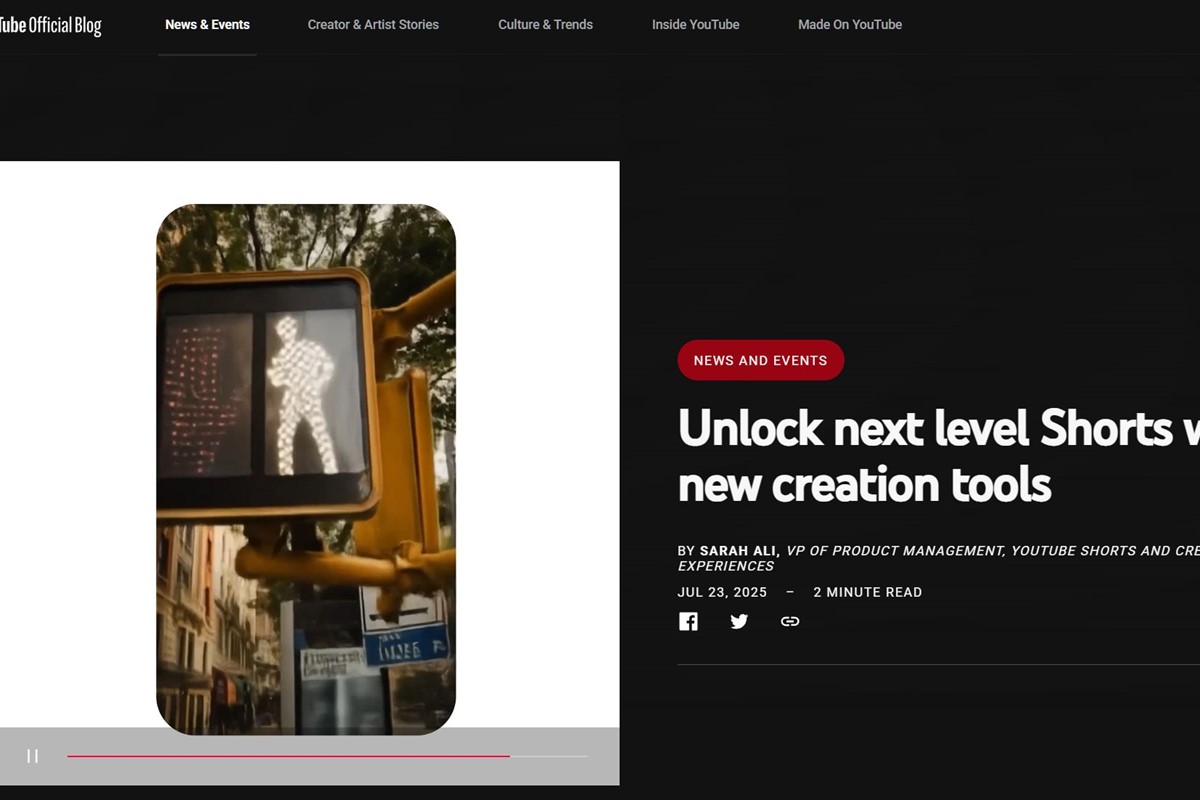Open the Inside YouTube menu item
This screenshot has width=1200, height=800.
[695, 25]
